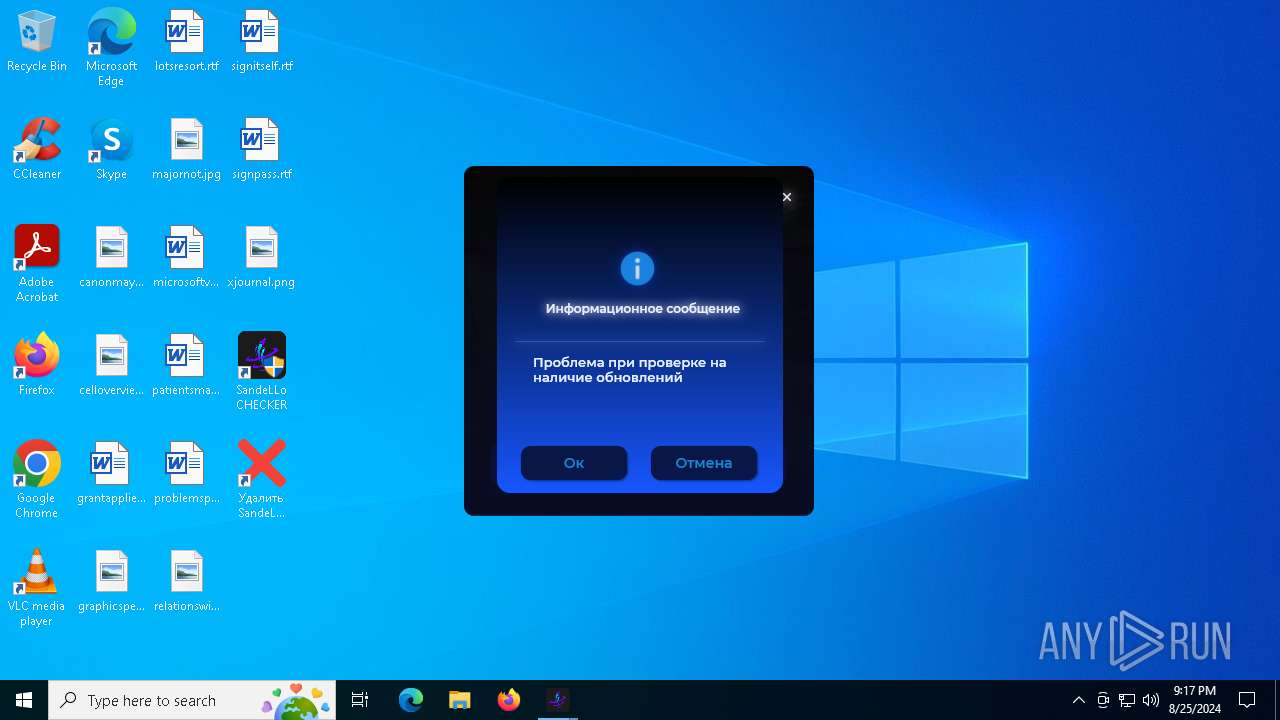
Task: Show hidden system tray icons
Action: click(x=1078, y=700)
